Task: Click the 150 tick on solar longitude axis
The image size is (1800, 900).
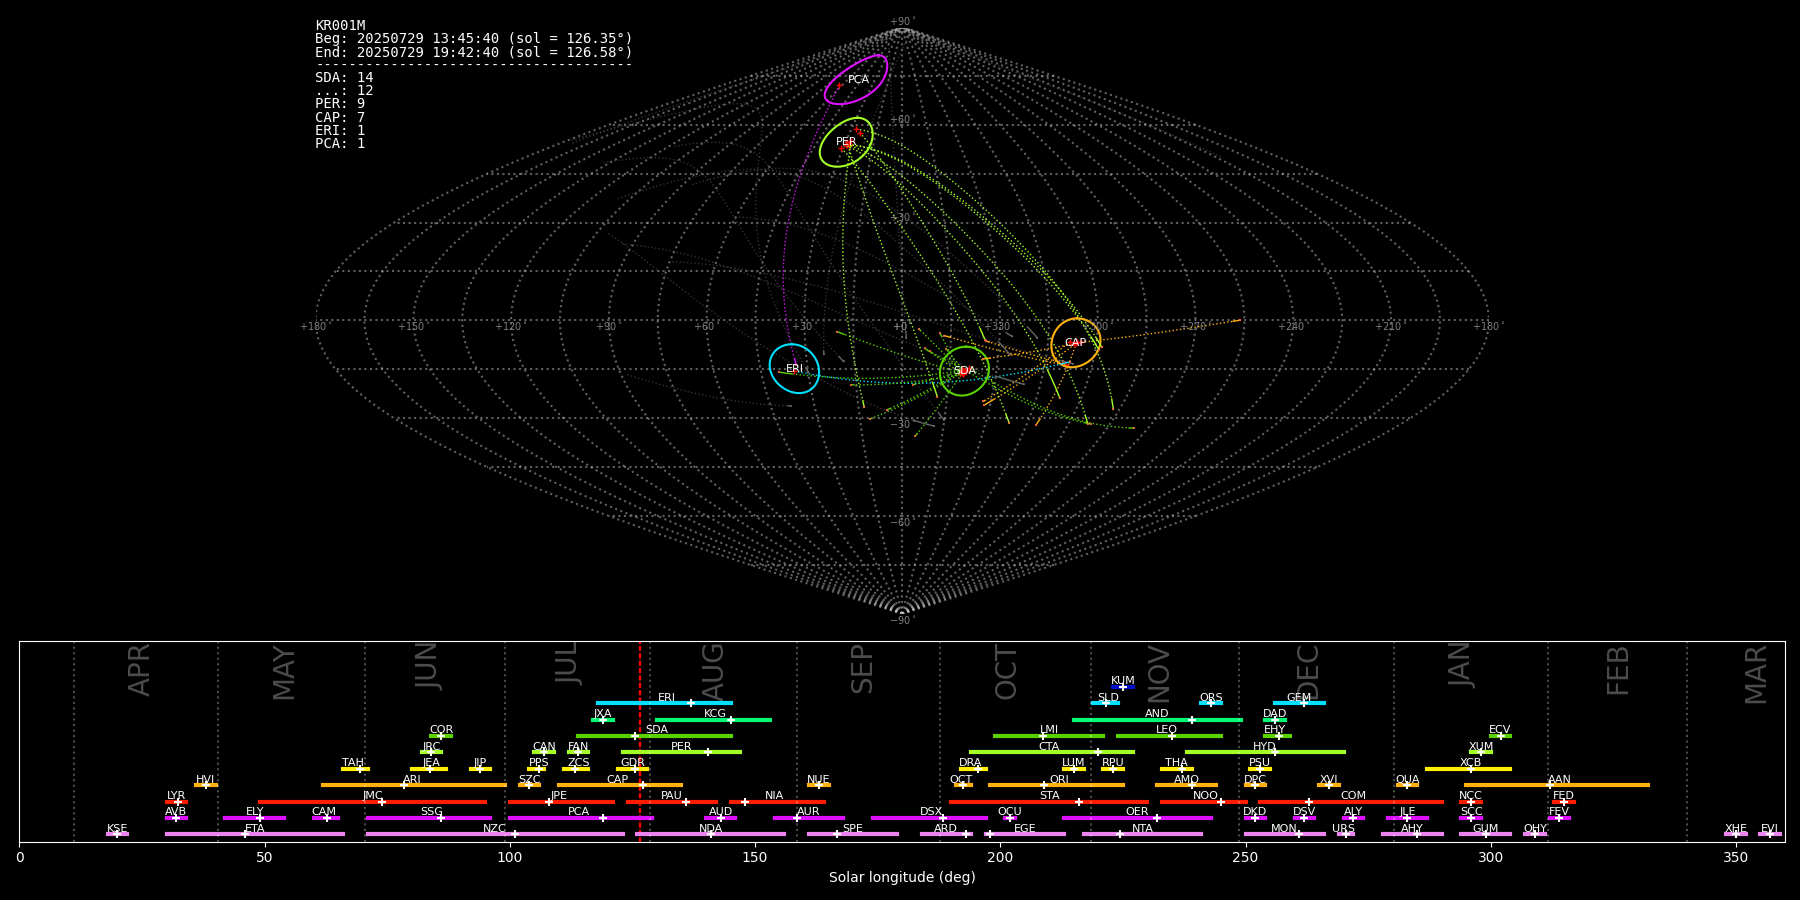Action: (755, 857)
